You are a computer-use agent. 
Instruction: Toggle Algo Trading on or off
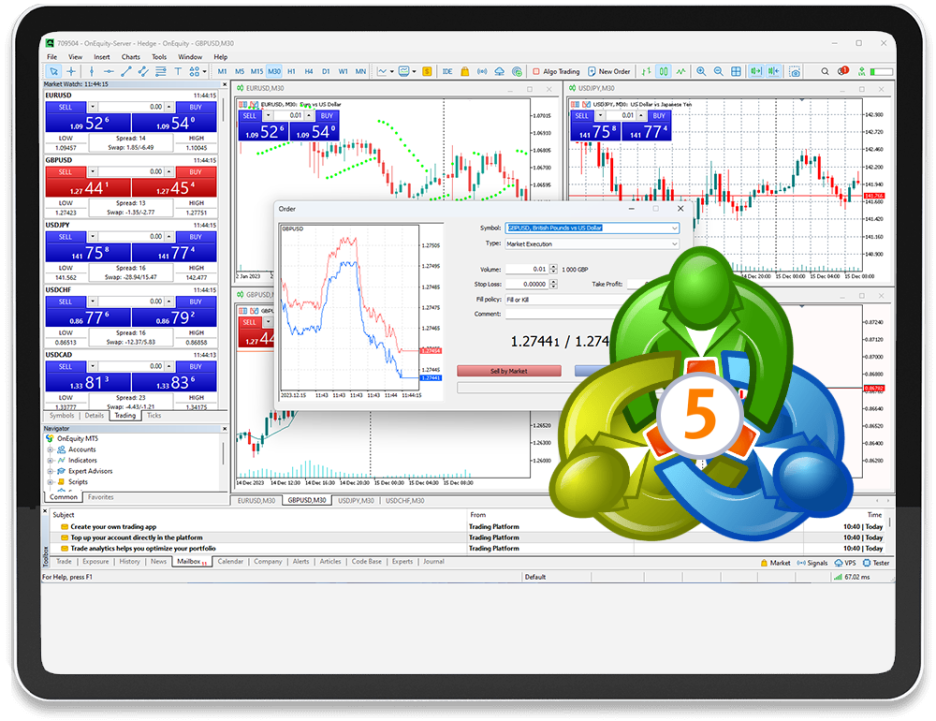556,72
